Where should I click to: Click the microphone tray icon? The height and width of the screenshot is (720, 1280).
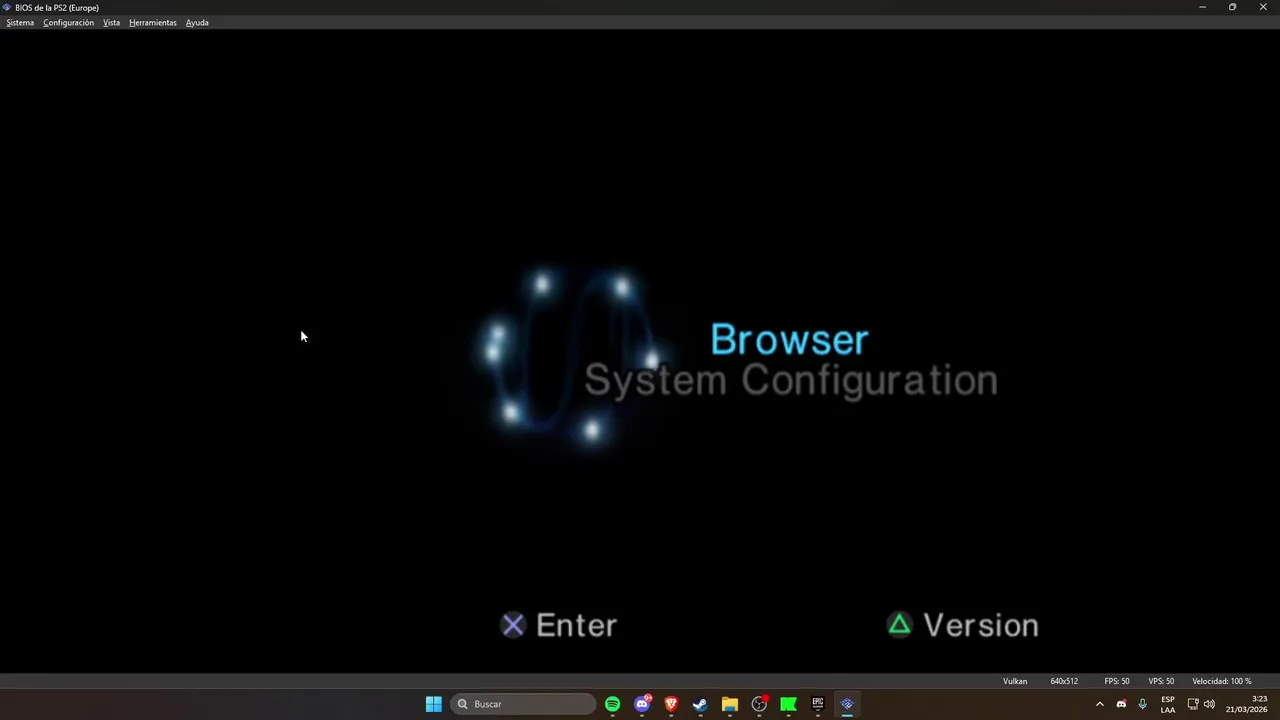click(x=1142, y=704)
